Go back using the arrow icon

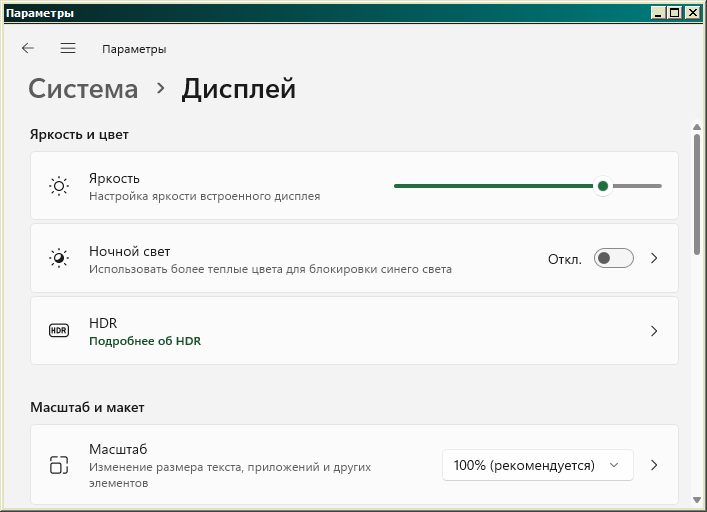(x=28, y=48)
